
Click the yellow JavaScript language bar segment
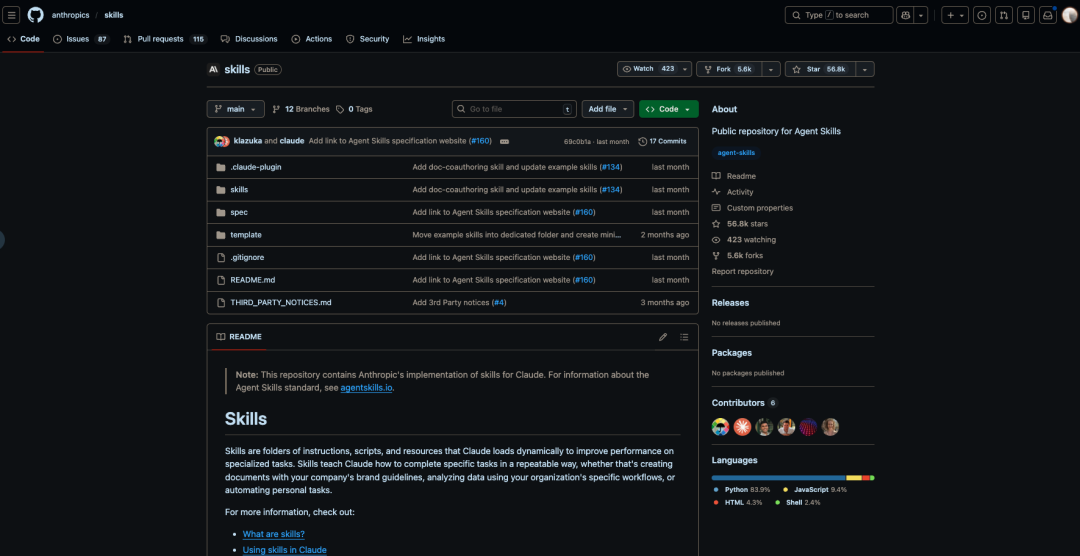[854, 477]
